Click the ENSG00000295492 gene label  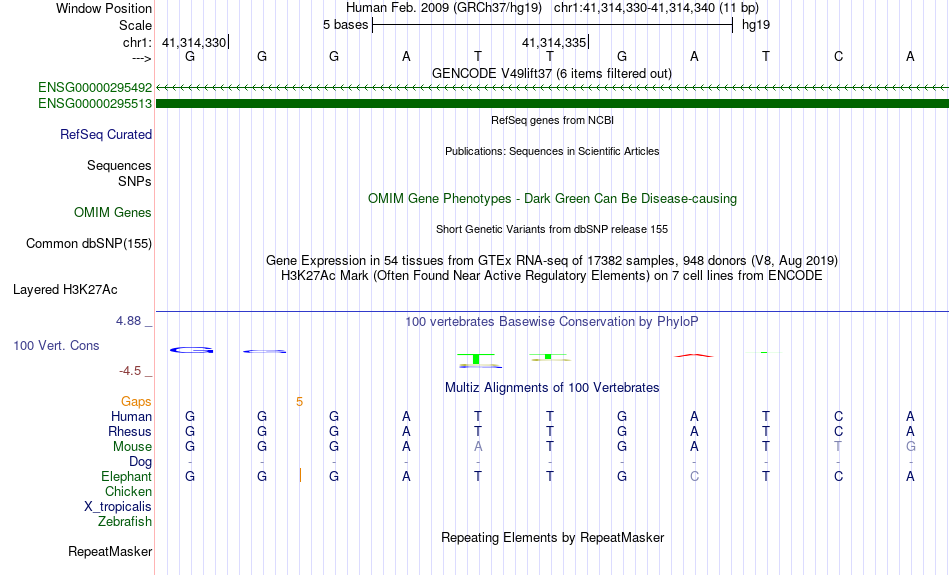(x=95, y=87)
